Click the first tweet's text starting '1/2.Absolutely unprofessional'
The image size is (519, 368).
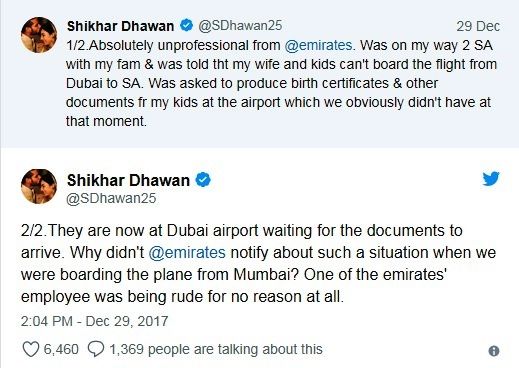(282, 83)
